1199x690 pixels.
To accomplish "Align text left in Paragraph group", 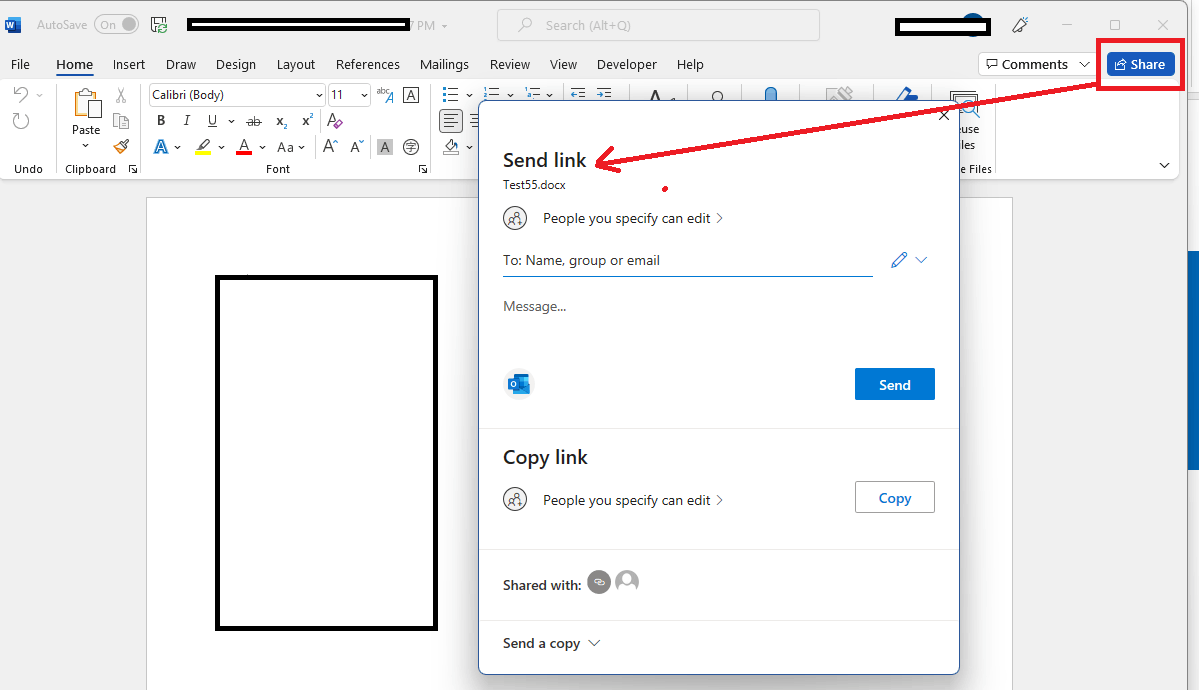I will click(x=451, y=121).
